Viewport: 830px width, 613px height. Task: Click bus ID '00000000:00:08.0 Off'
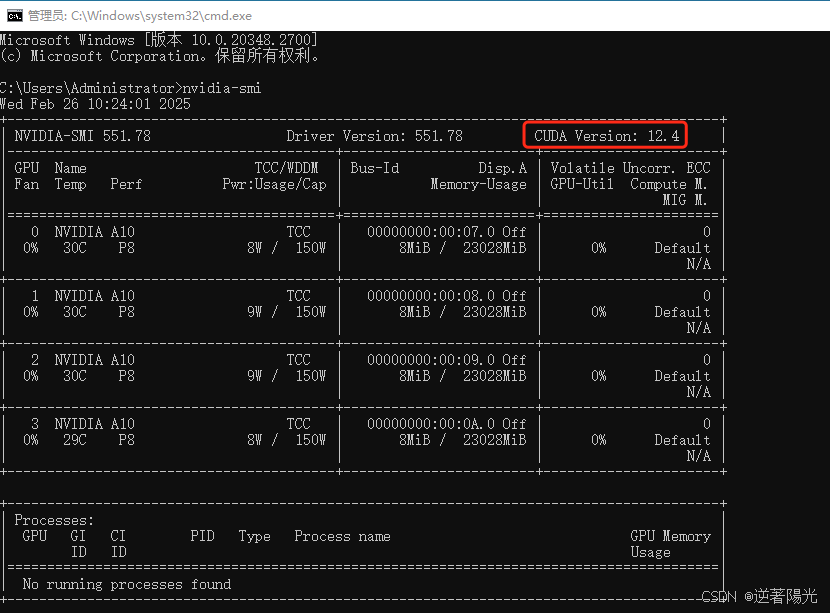pos(447,296)
